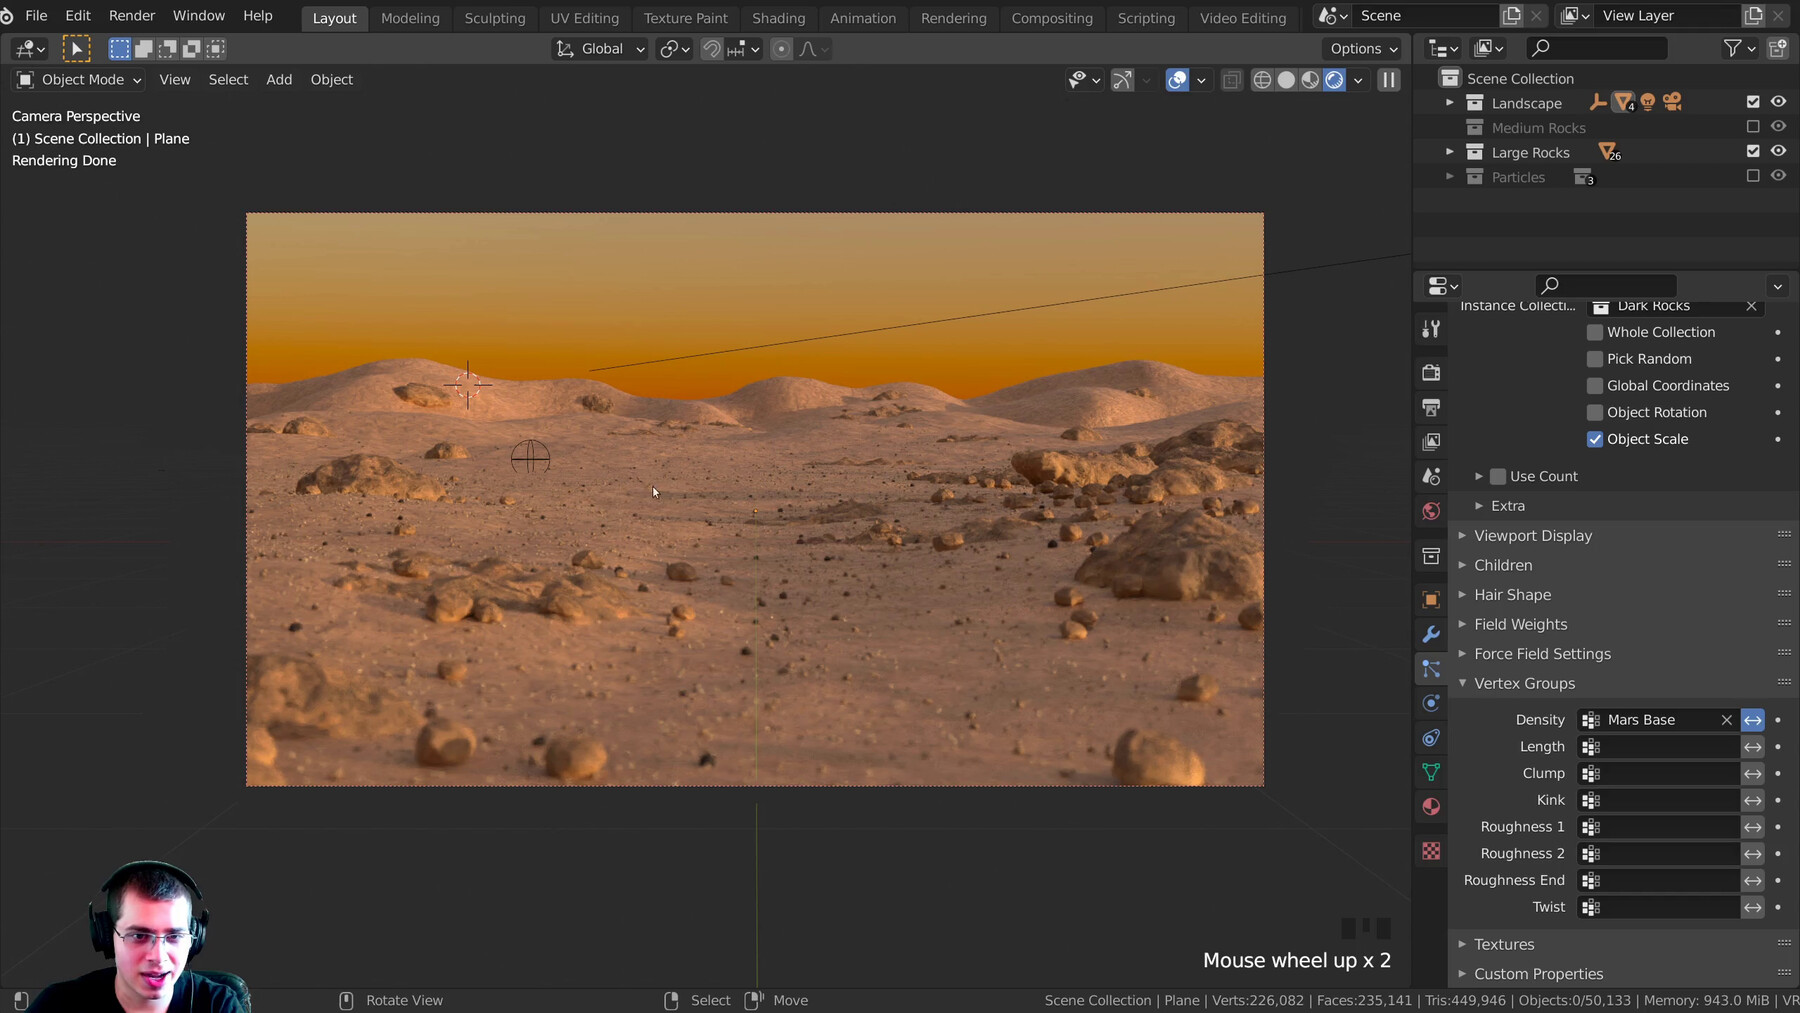Open the Scene properties tab icon
The image size is (1800, 1013).
[1431, 476]
